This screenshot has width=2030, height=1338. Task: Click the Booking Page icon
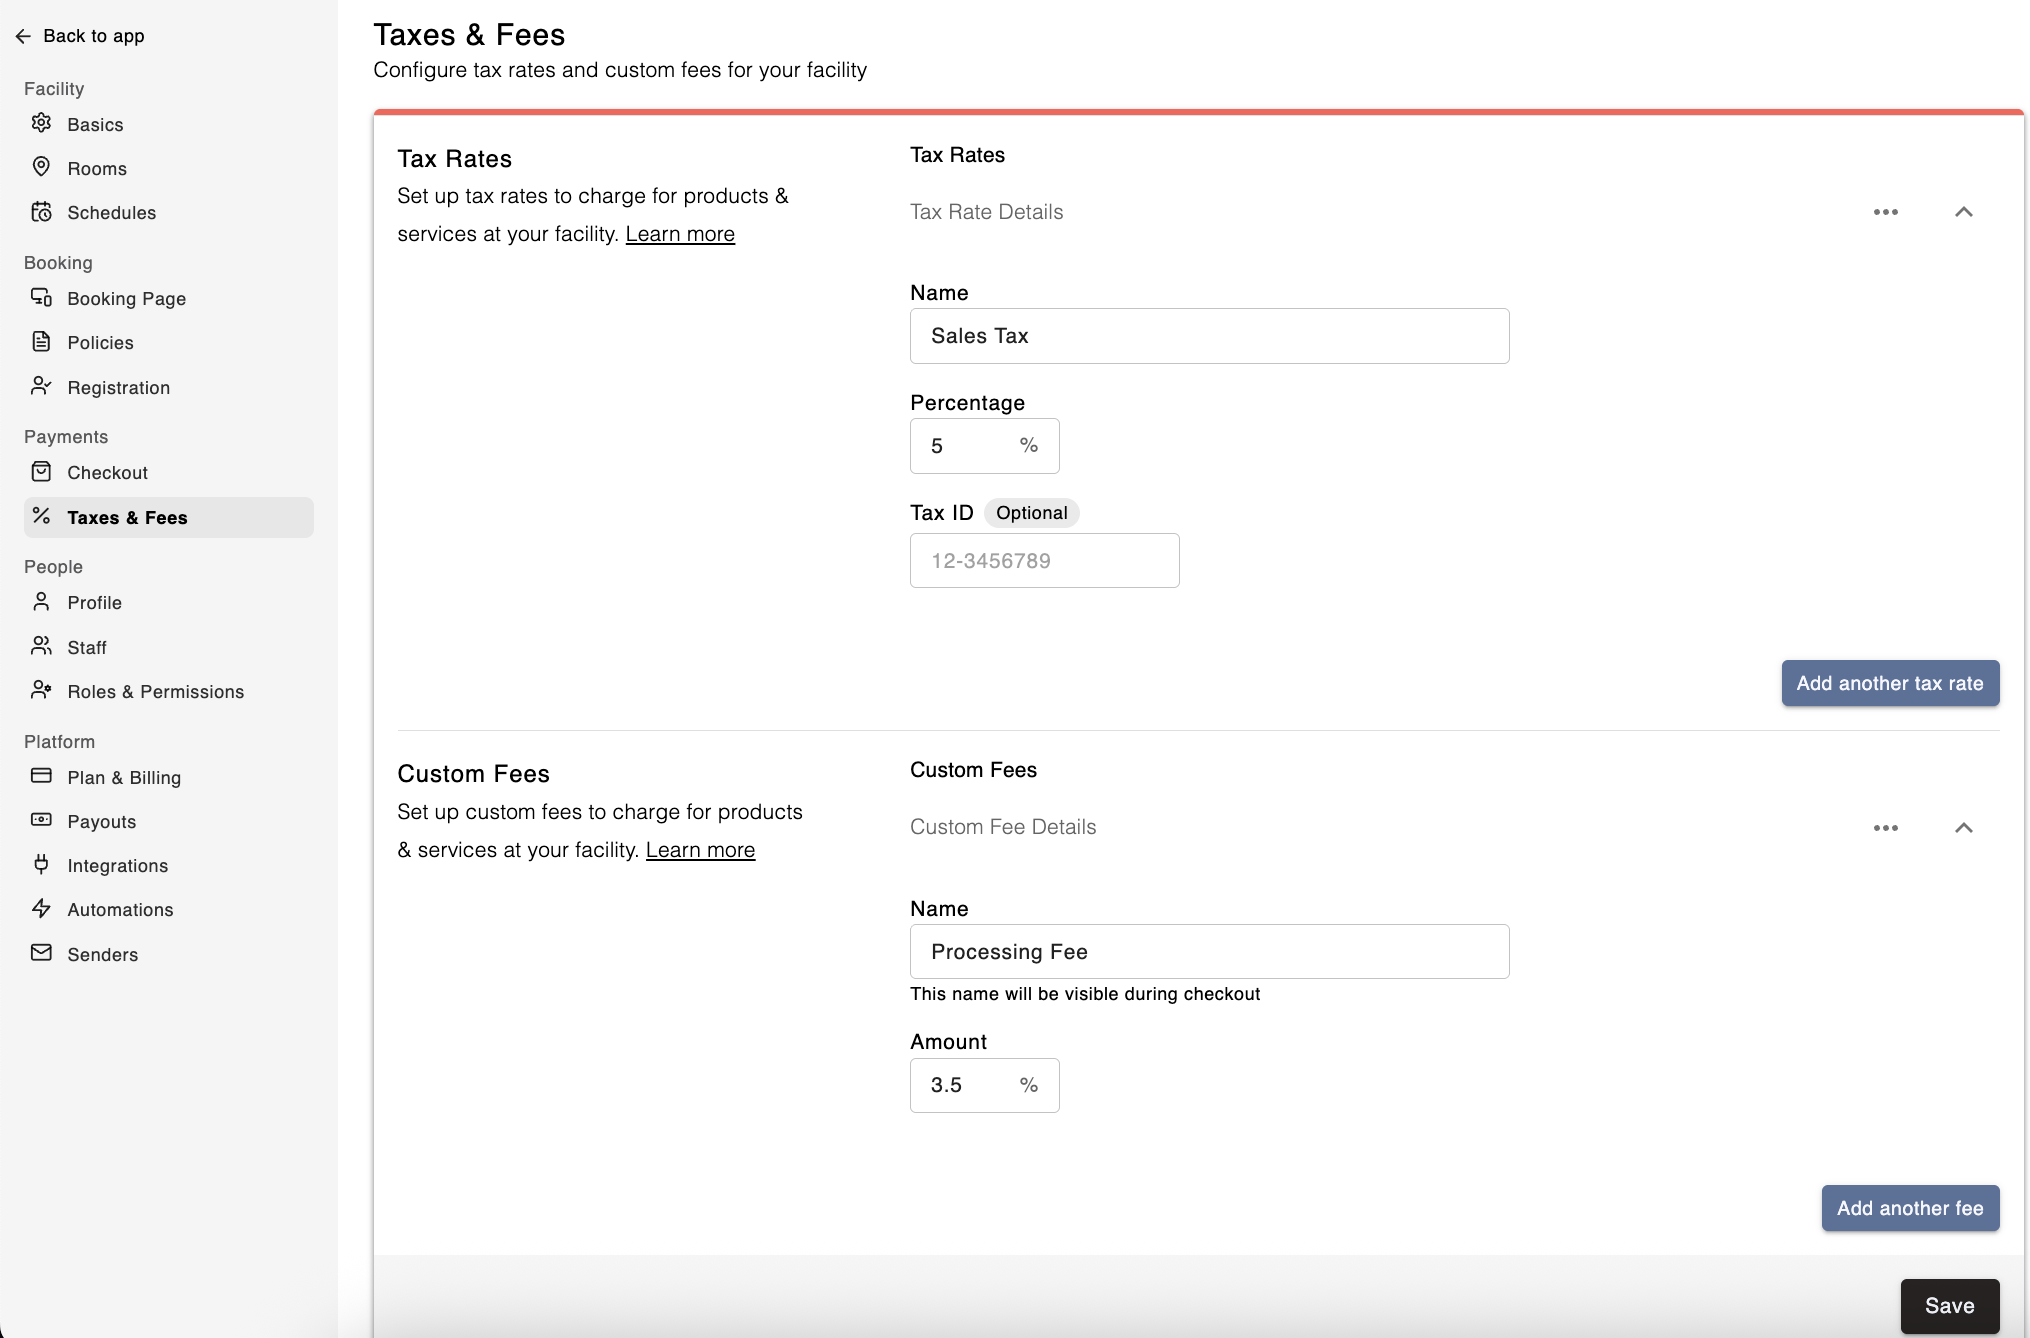point(41,297)
